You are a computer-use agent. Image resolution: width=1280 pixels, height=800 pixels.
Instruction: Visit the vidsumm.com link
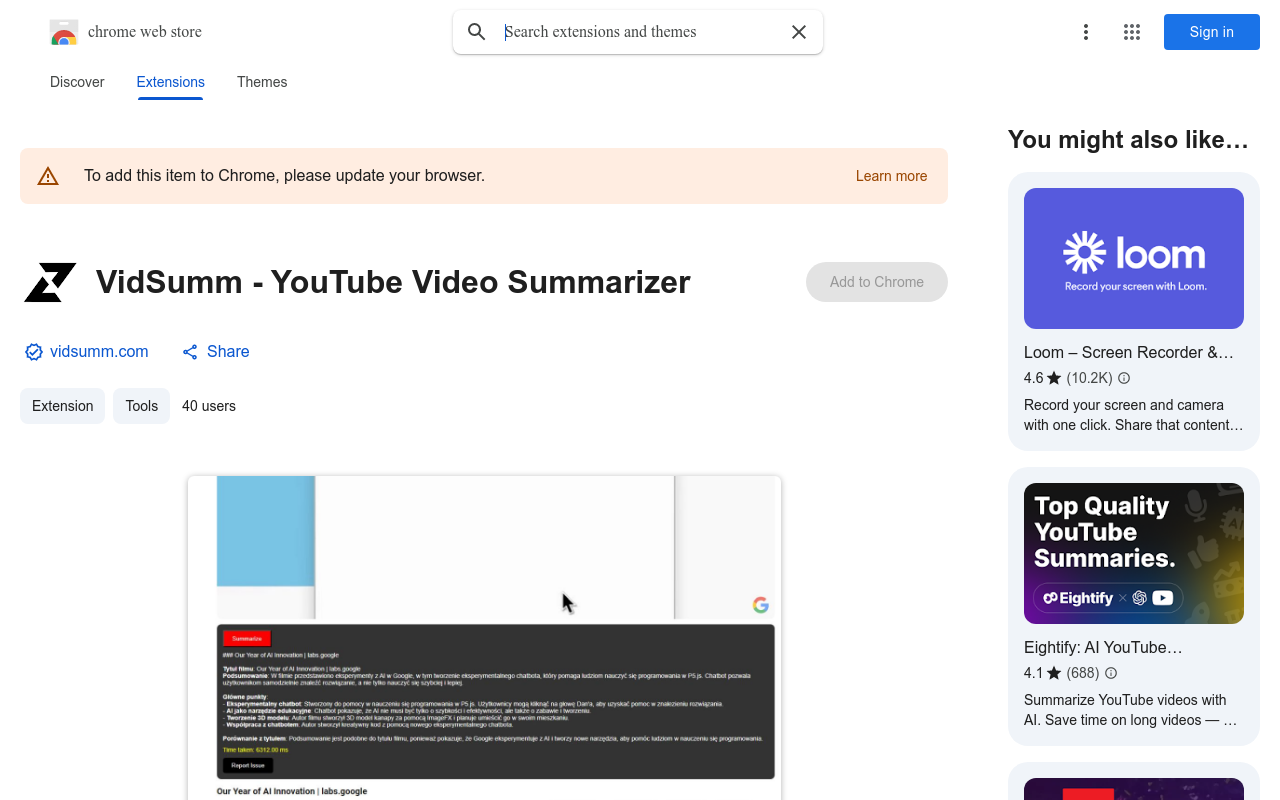99,352
